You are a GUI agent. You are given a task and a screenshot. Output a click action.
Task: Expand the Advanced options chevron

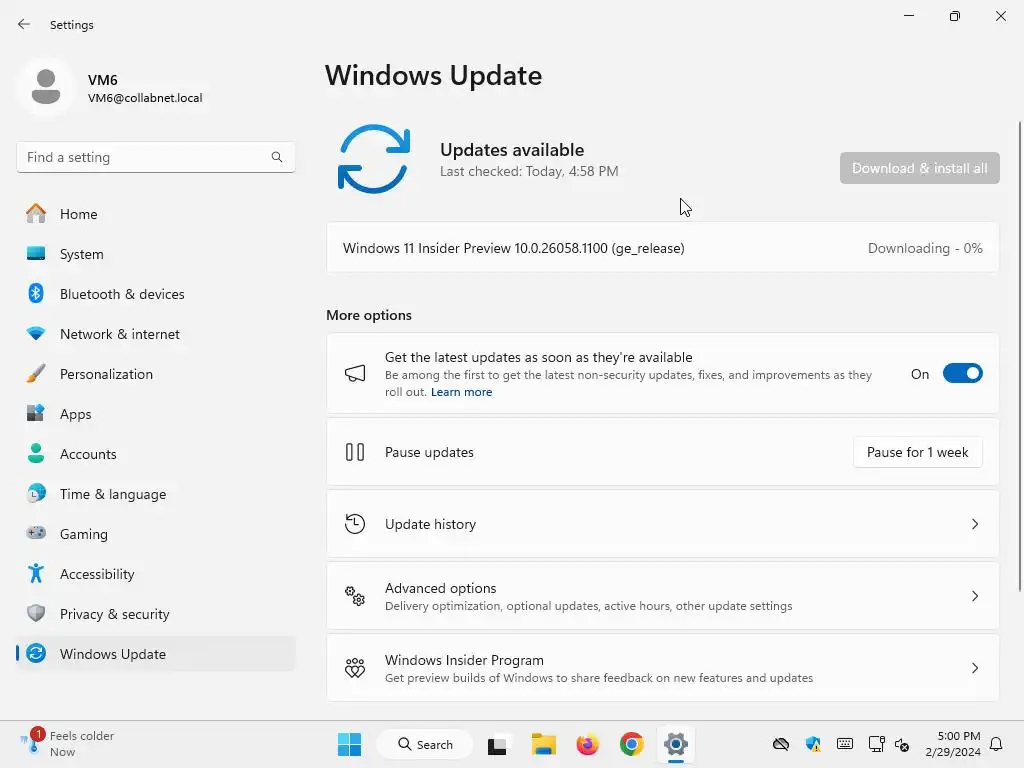pos(974,596)
